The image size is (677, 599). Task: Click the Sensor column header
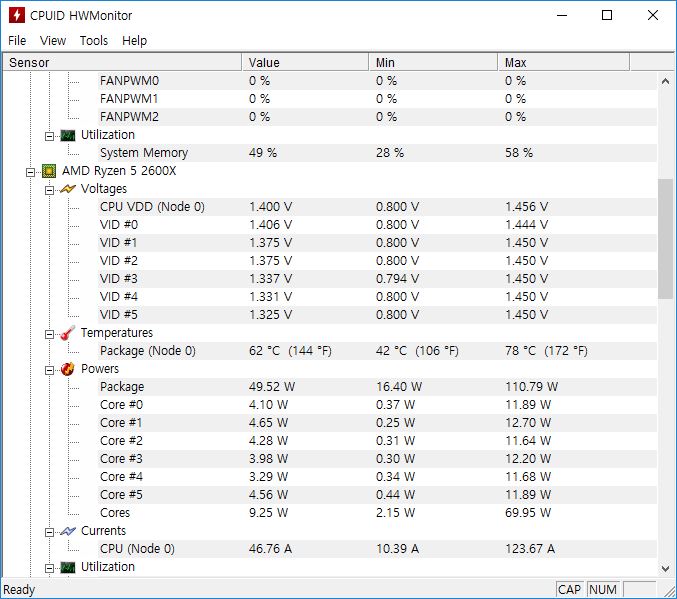click(122, 63)
